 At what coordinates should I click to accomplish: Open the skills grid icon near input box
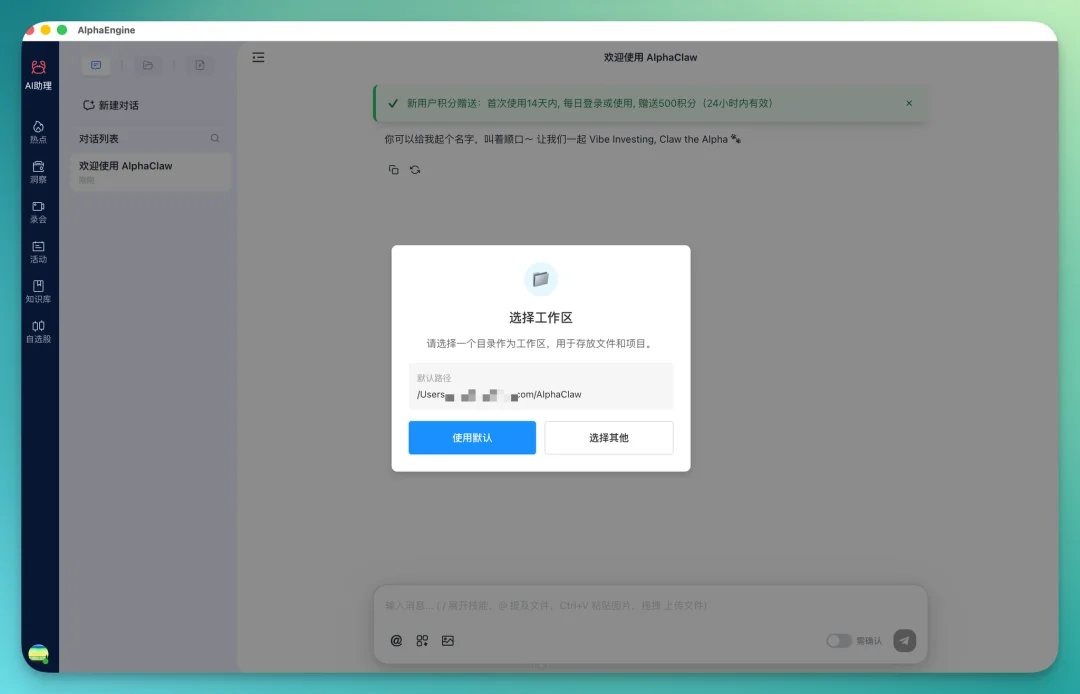[422, 640]
